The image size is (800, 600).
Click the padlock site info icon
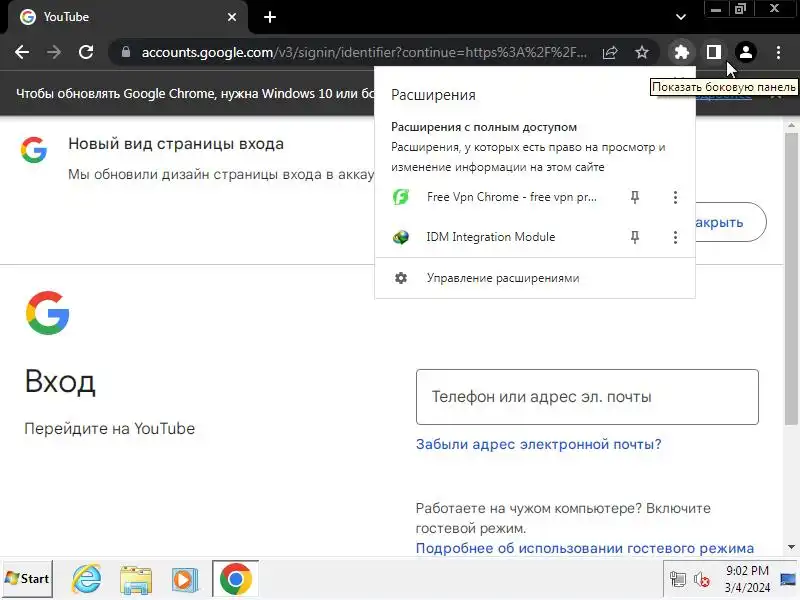click(x=126, y=52)
